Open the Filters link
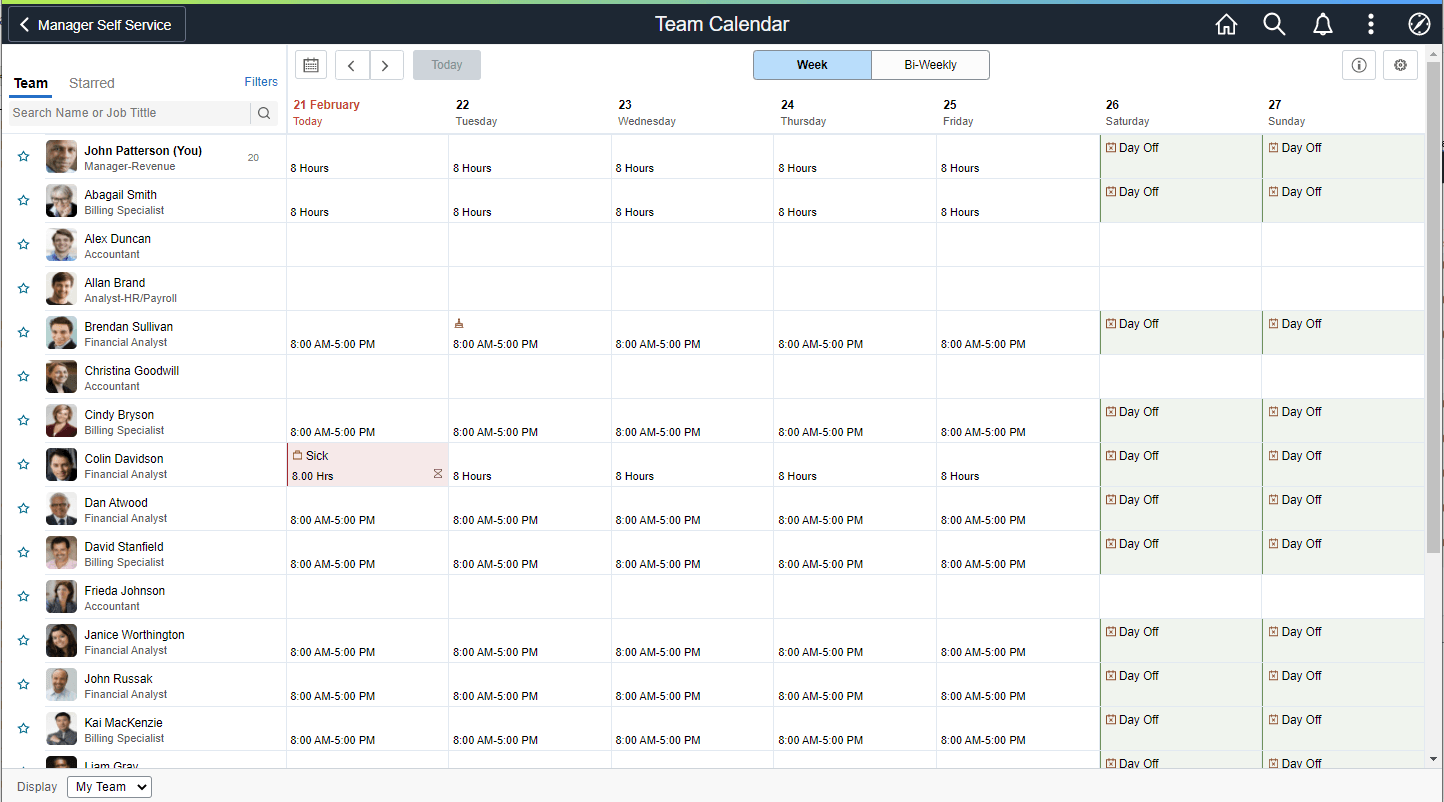This screenshot has width=1444, height=802. pyautogui.click(x=260, y=81)
